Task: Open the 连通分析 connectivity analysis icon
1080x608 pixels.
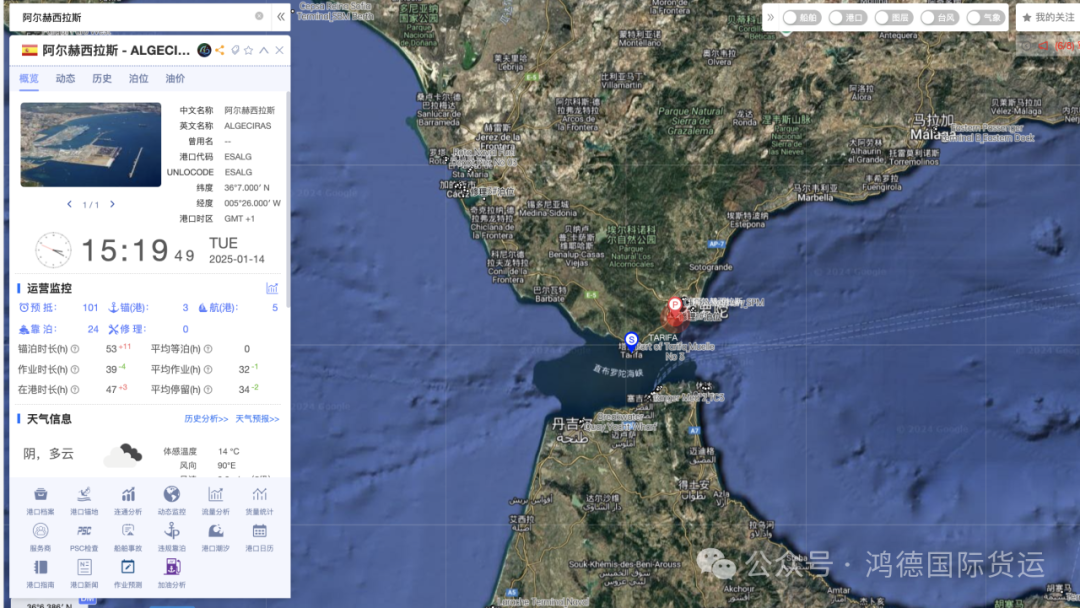Action: [128, 494]
